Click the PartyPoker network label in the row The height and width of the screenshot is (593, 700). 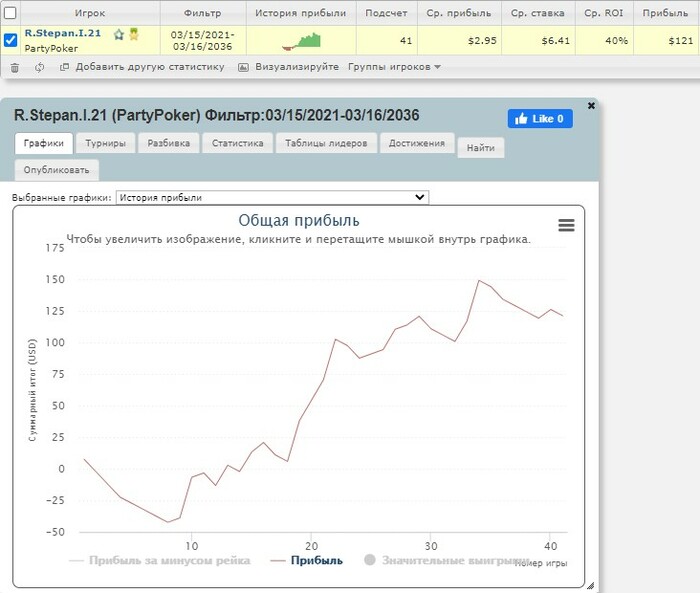click(51, 48)
